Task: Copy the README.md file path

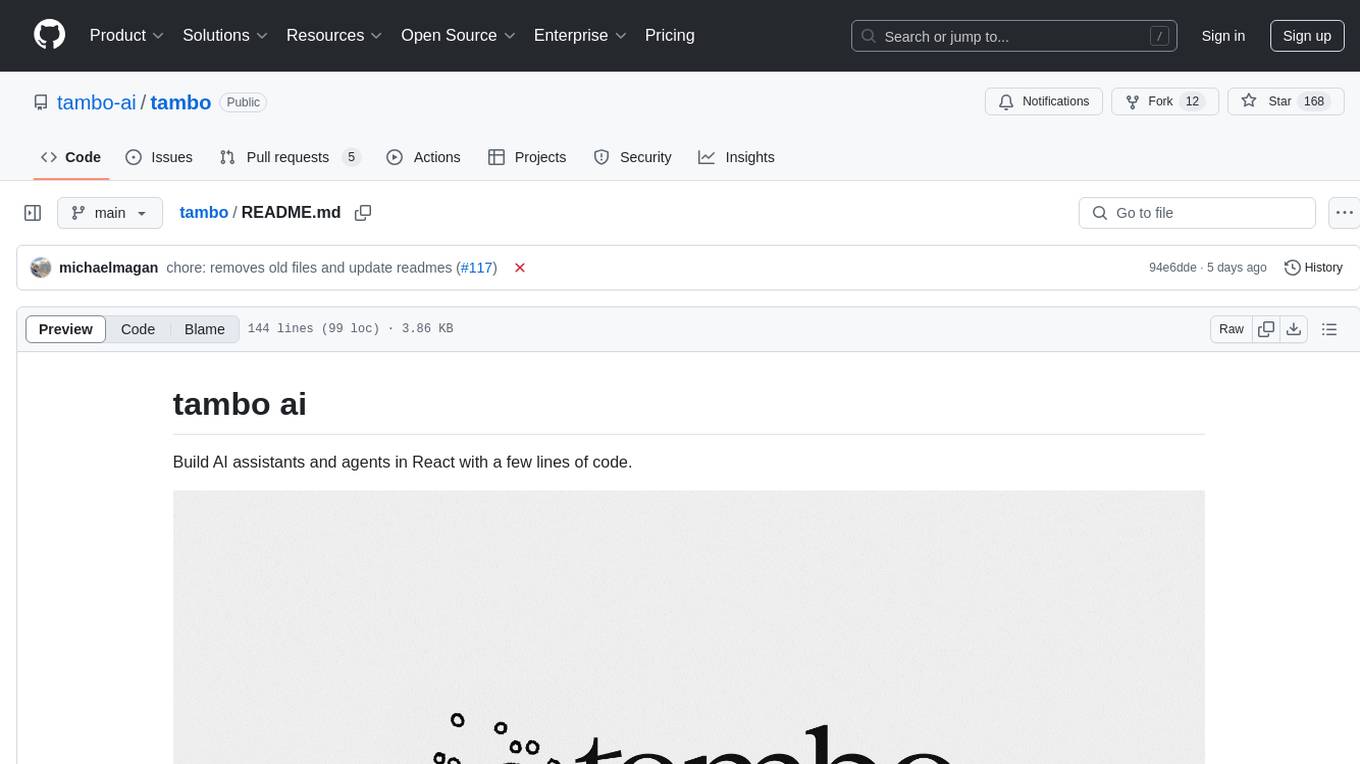Action: coord(363,213)
